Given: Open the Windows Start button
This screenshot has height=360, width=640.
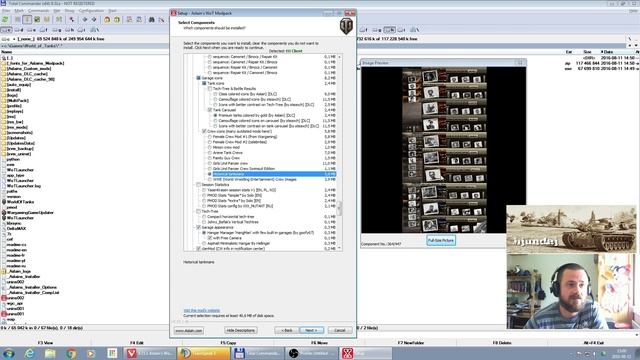Looking at the screenshot, I should 9,353.
